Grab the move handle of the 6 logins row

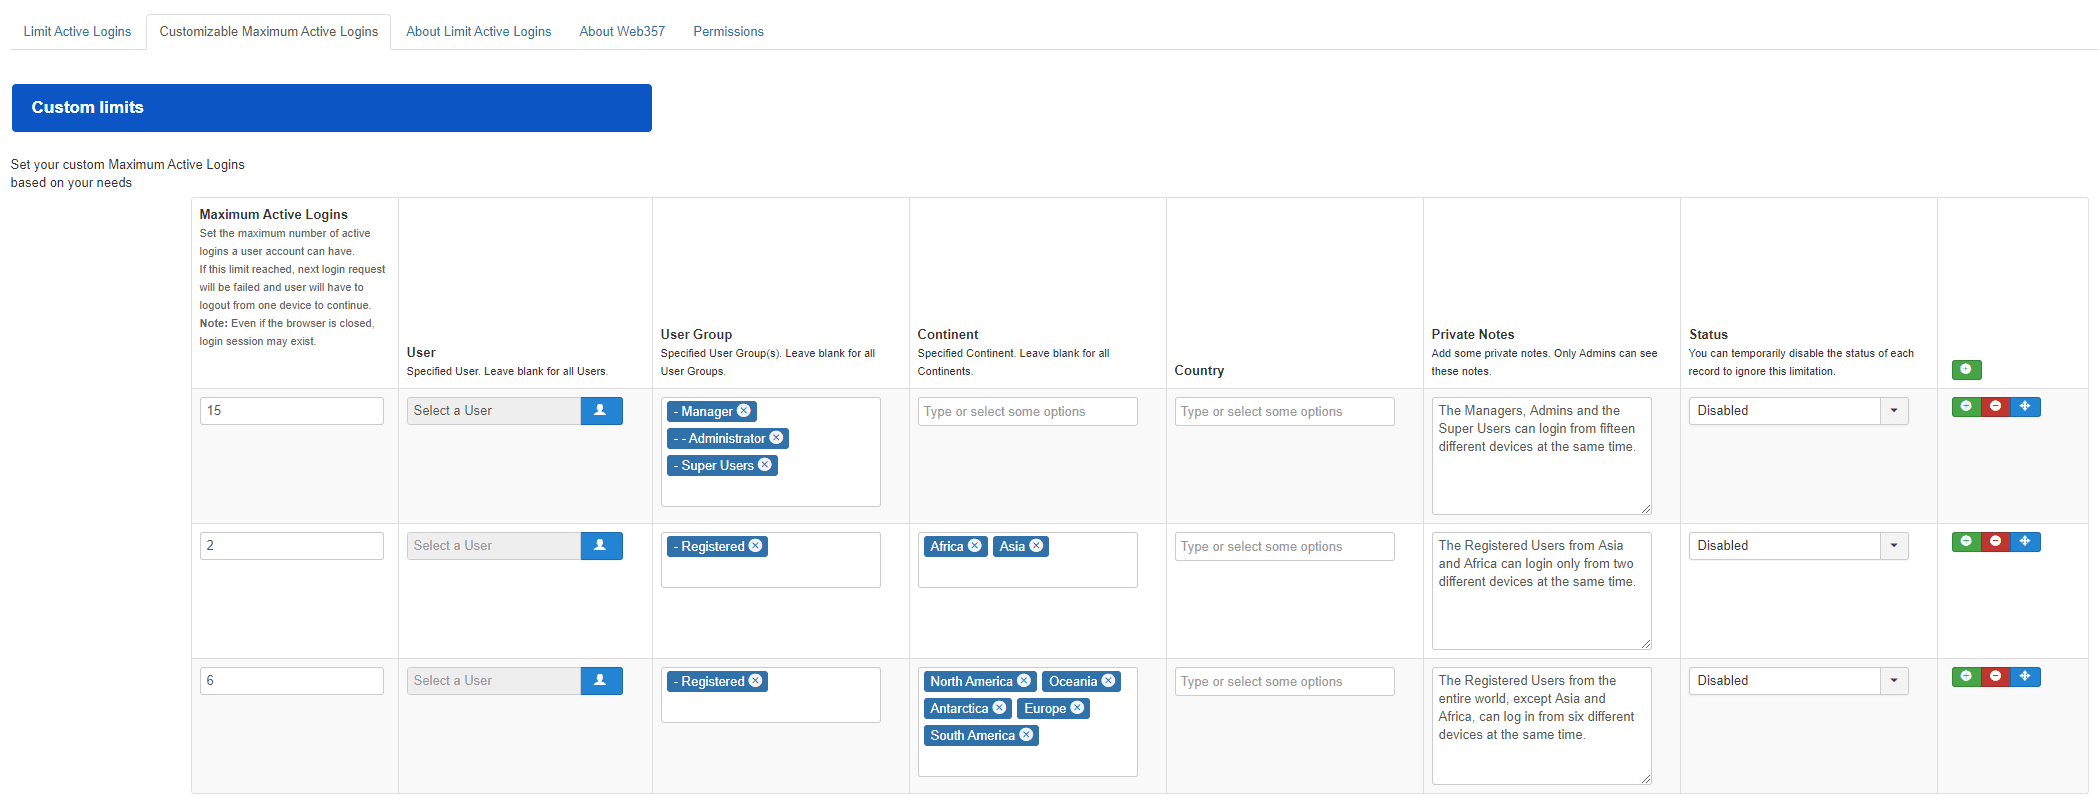2025,677
